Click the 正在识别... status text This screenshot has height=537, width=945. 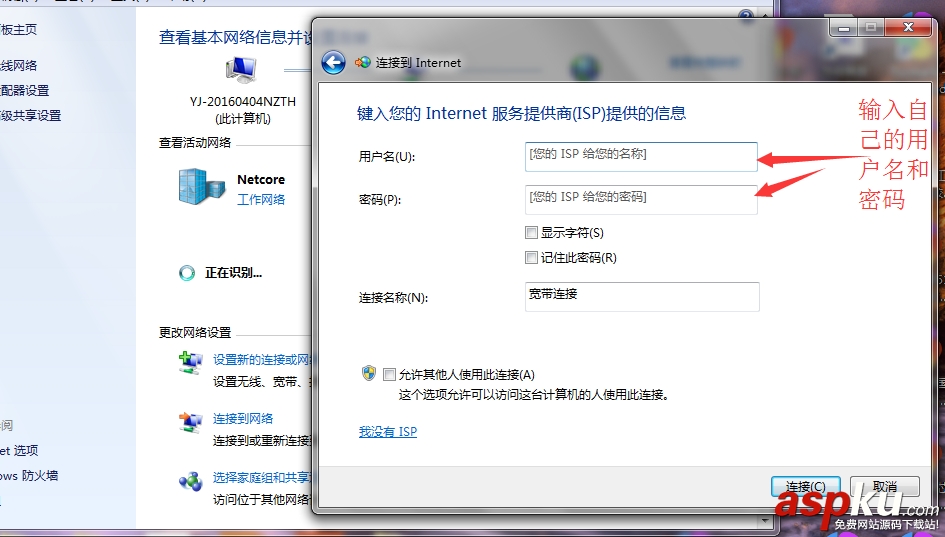233,273
